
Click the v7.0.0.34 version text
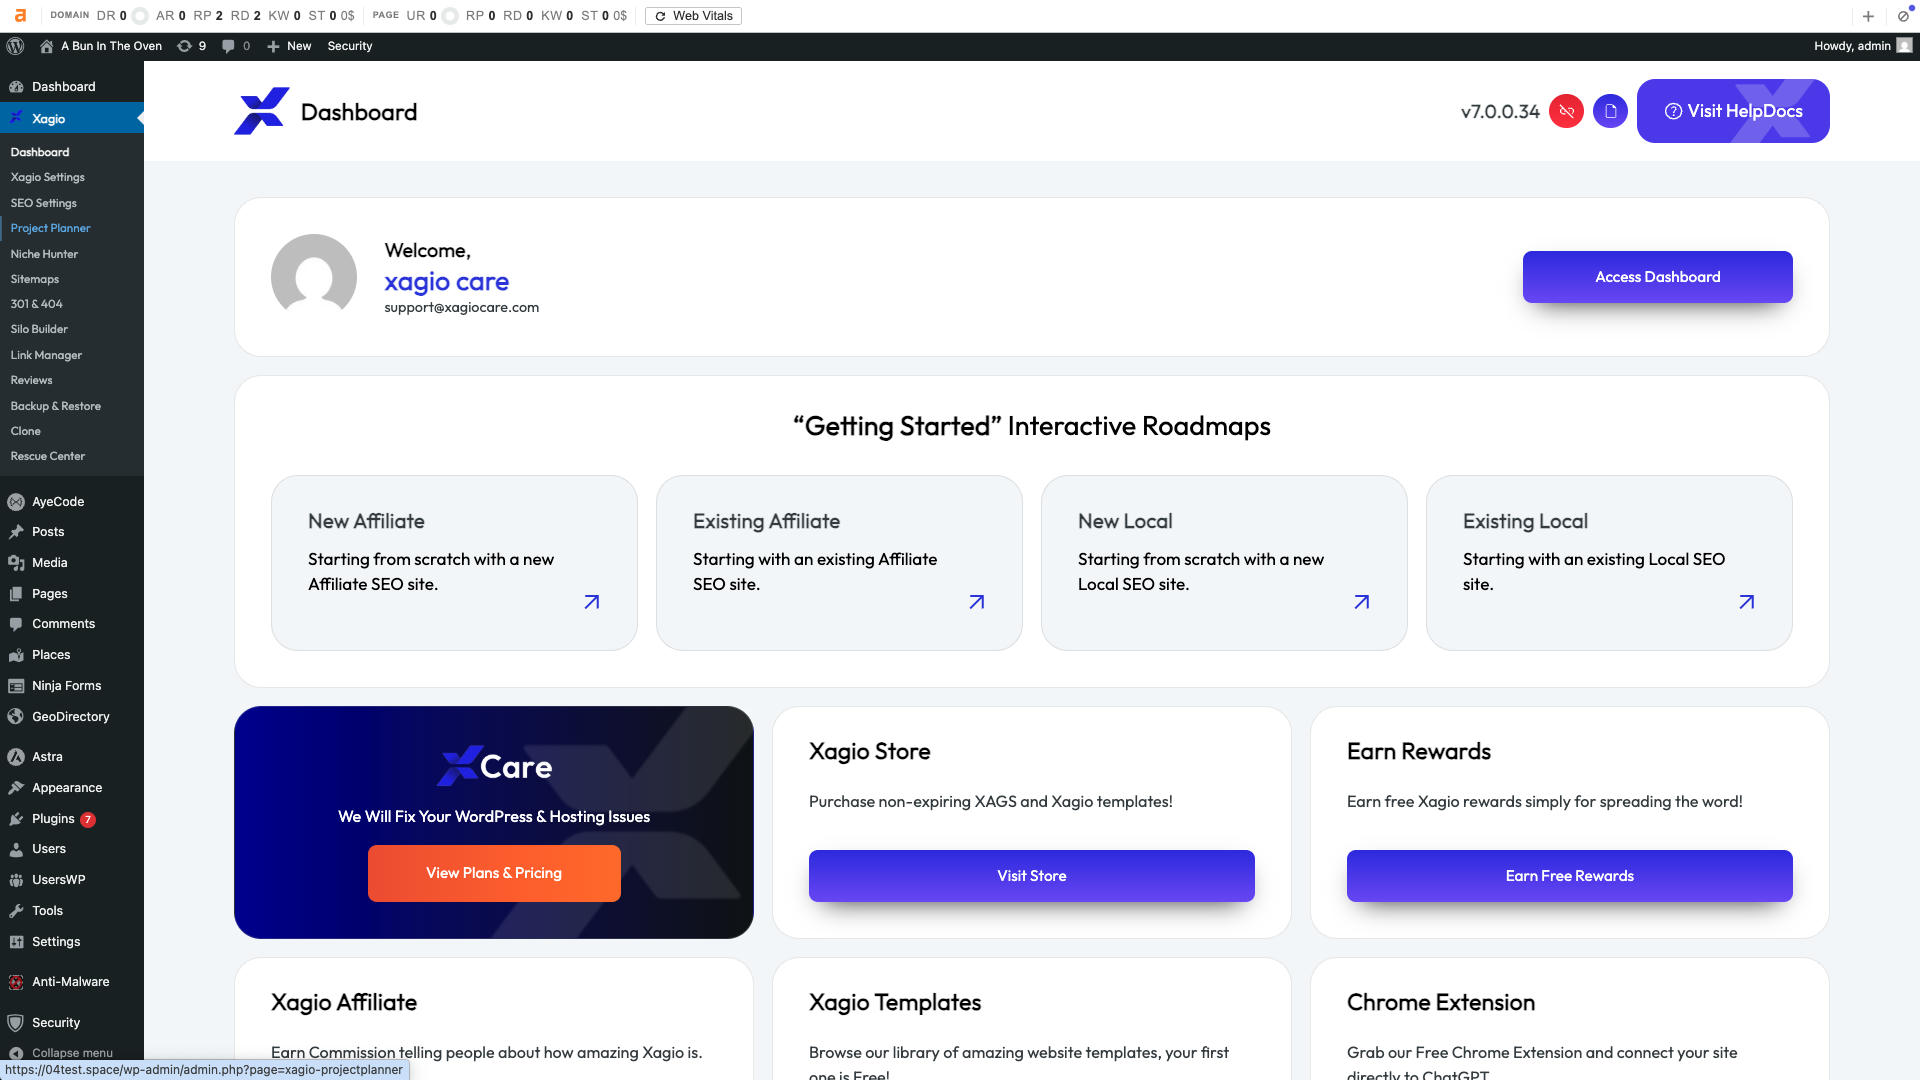pos(1500,112)
